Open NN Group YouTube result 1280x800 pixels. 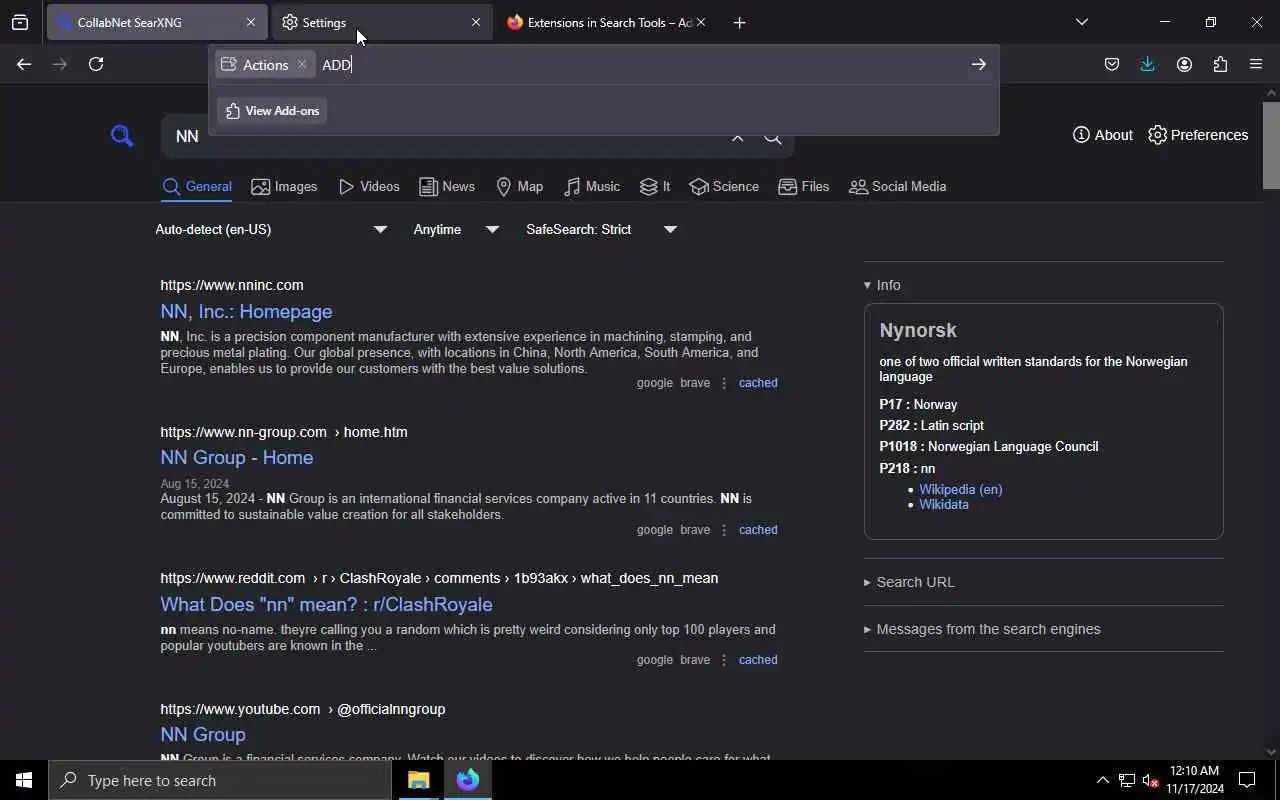[203, 734]
